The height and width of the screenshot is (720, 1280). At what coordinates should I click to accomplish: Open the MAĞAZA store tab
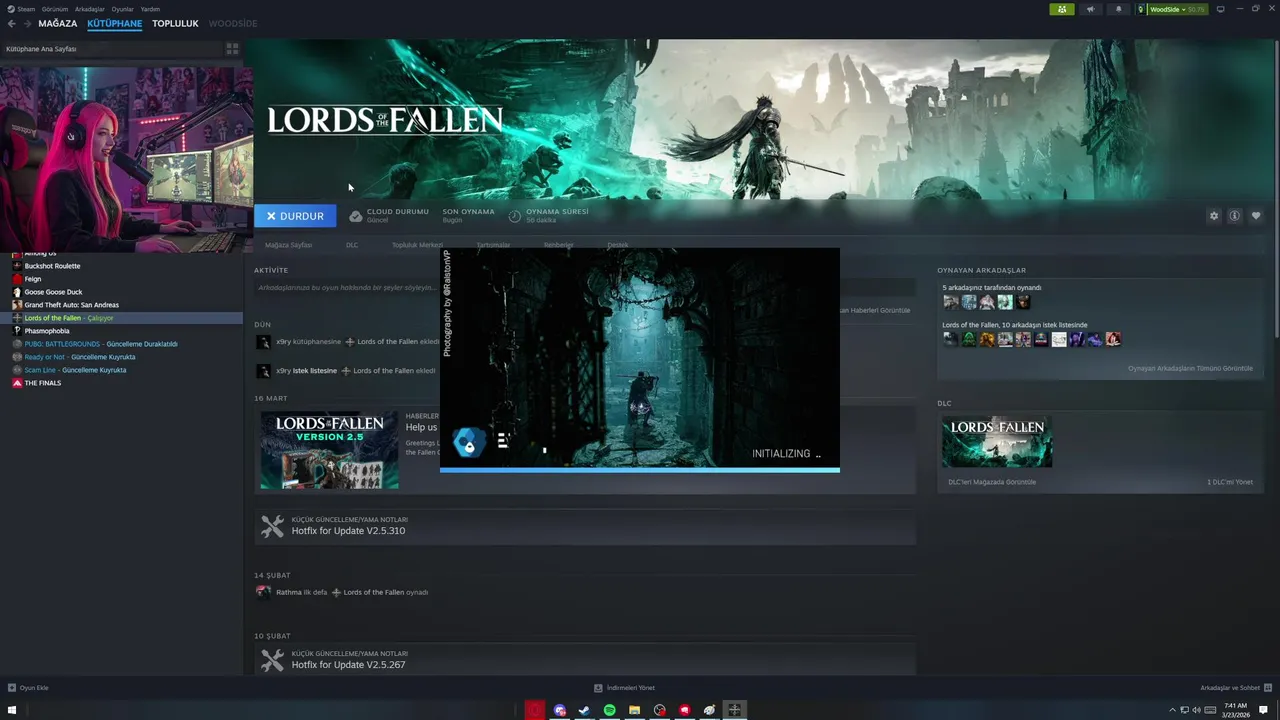(x=57, y=23)
